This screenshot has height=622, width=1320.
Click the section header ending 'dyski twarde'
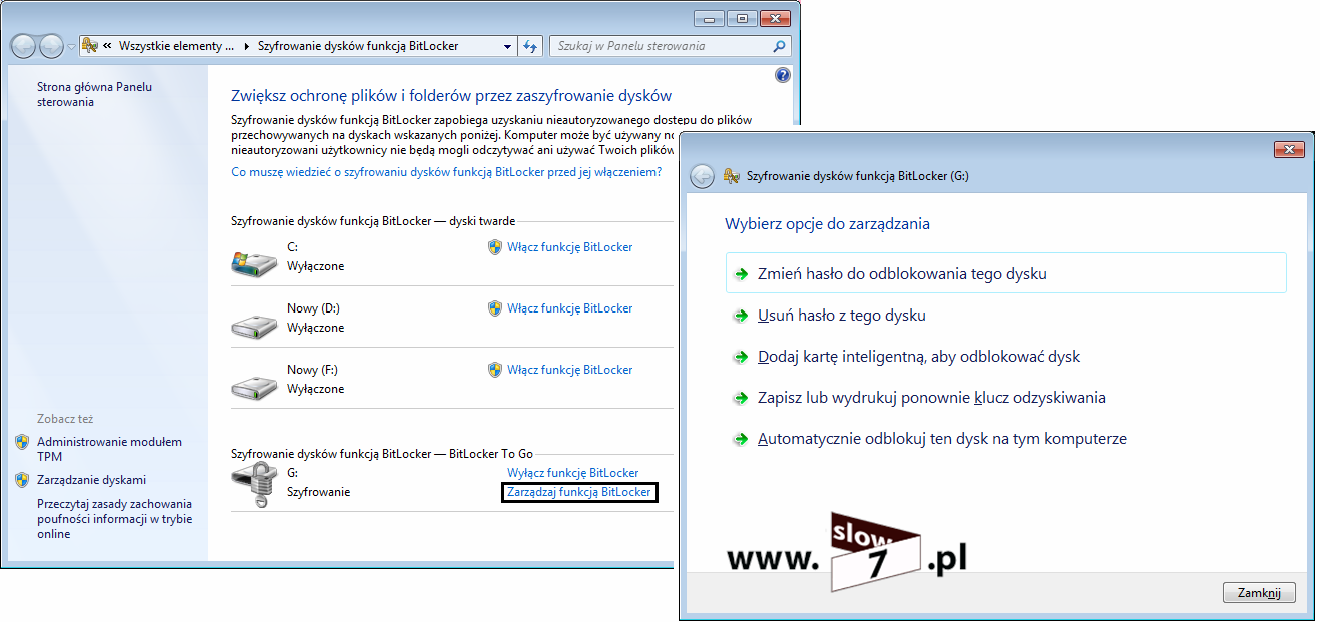(x=373, y=221)
